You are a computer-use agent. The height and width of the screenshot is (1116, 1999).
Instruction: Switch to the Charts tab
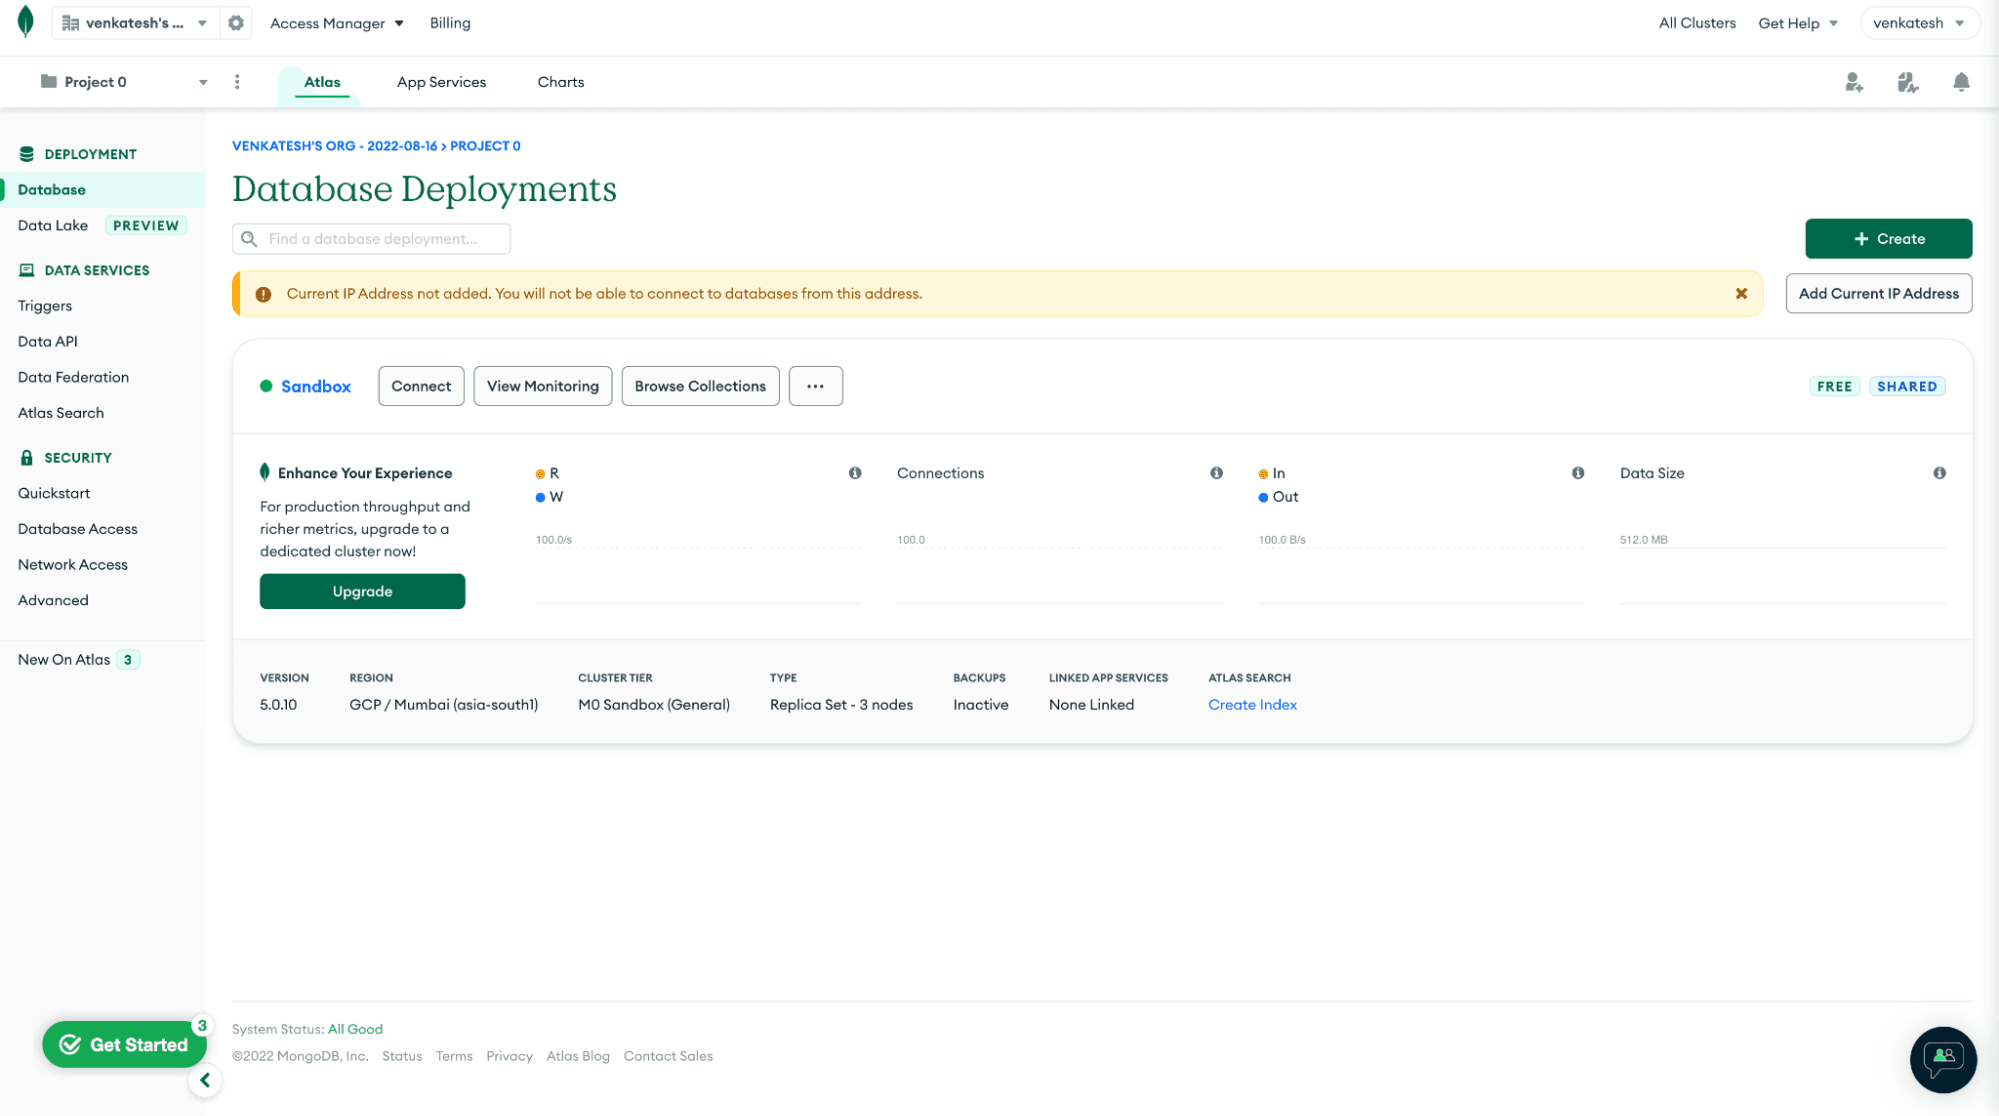[x=561, y=82]
